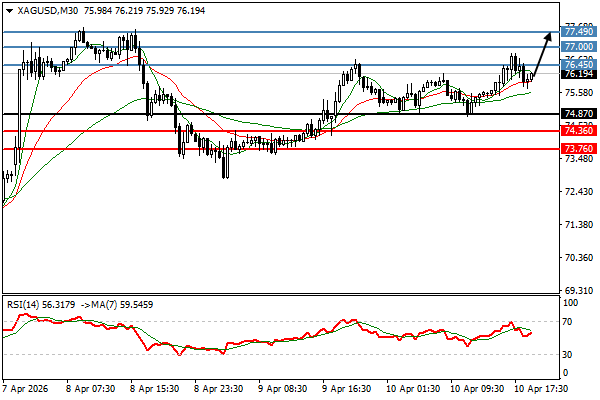
Task: Click the 76.450 resistance level label
Action: pos(577,65)
